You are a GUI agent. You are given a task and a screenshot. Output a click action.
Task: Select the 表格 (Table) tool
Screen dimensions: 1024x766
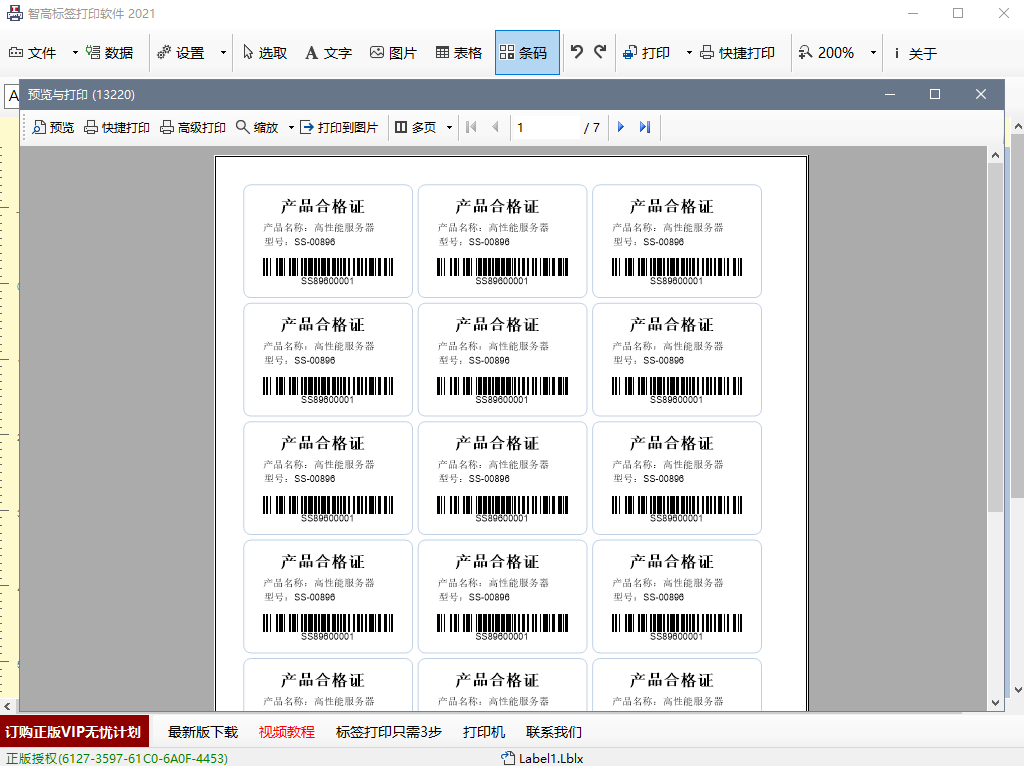coord(458,53)
